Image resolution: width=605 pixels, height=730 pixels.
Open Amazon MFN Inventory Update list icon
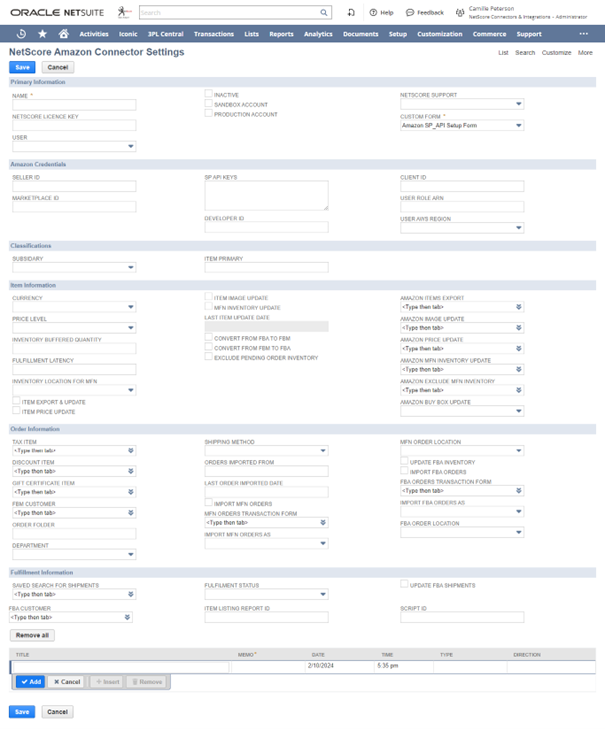518,369
